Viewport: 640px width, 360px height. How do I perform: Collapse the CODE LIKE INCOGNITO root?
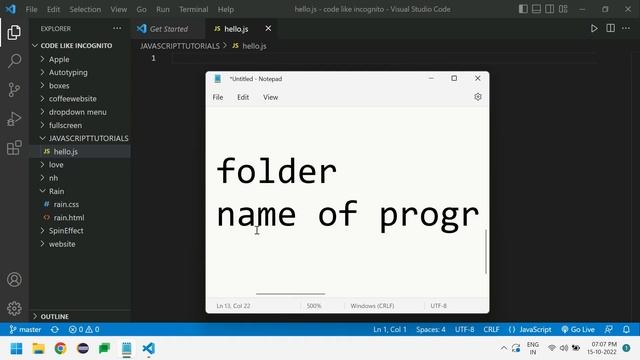click(80, 46)
